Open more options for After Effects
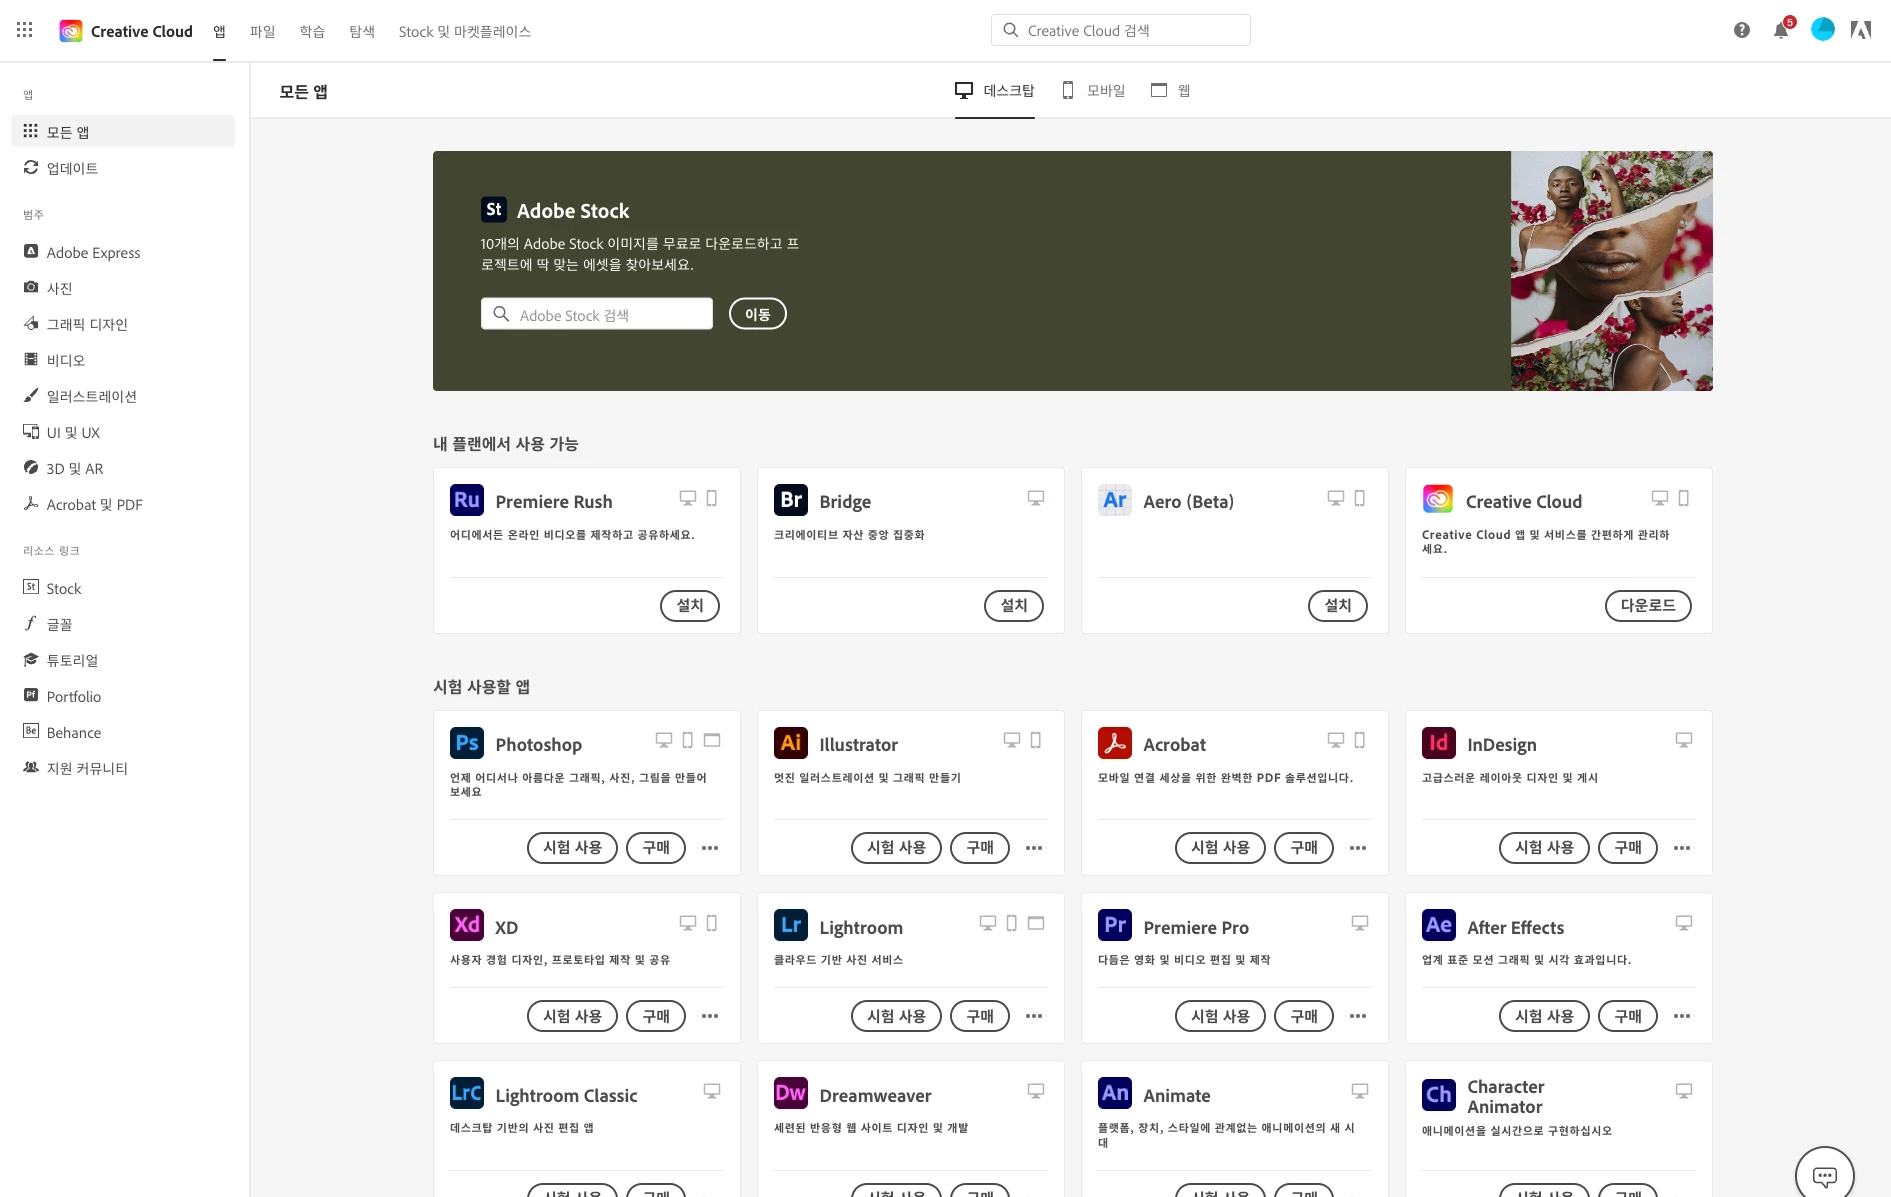The width and height of the screenshot is (1891, 1197). tap(1682, 1016)
